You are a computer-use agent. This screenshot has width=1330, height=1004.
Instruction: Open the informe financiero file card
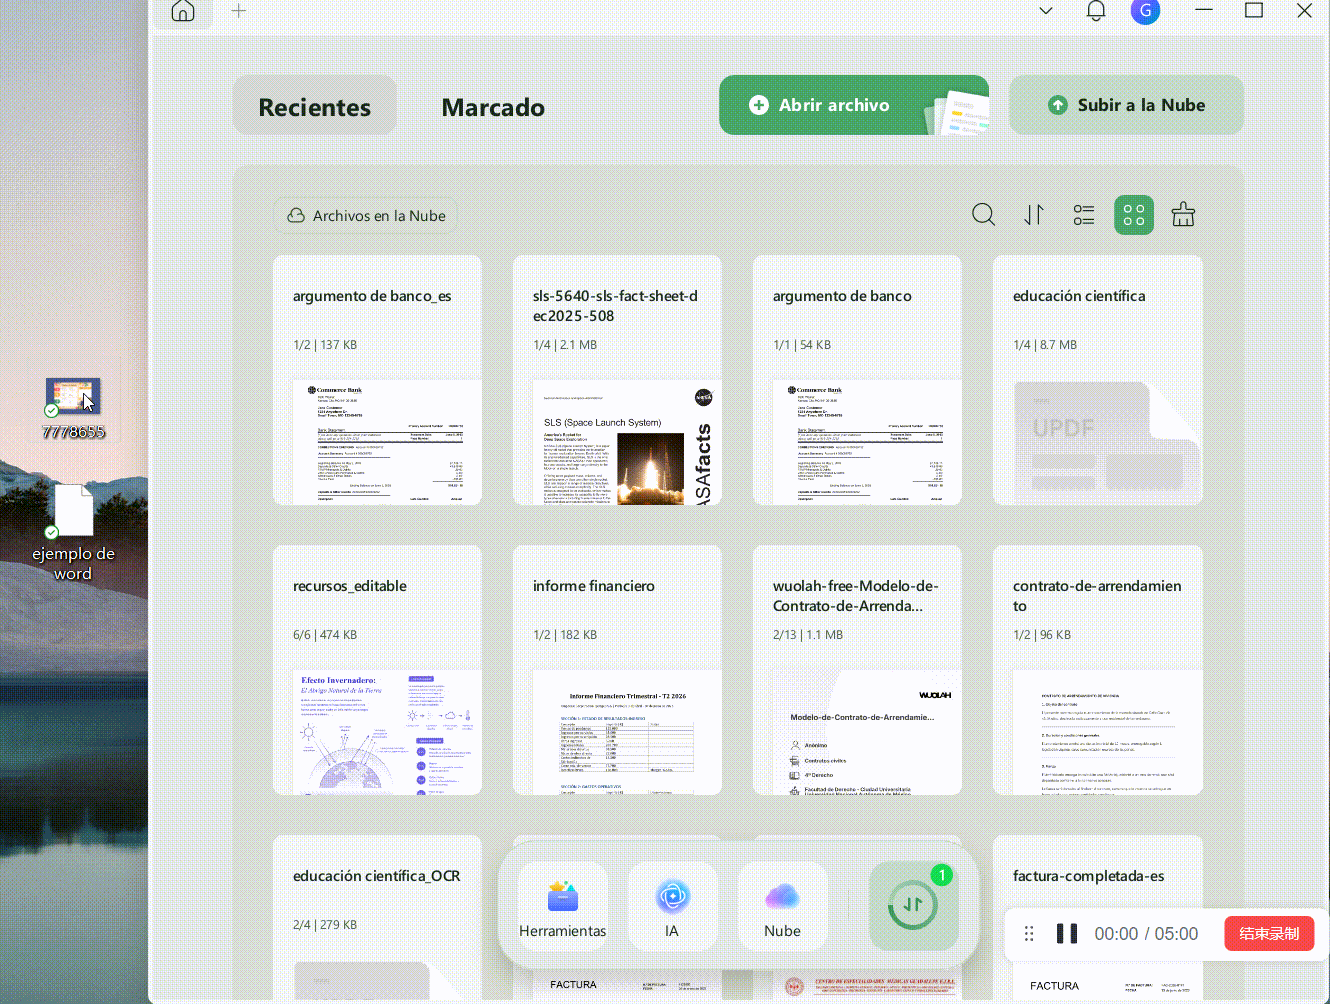pos(617,670)
